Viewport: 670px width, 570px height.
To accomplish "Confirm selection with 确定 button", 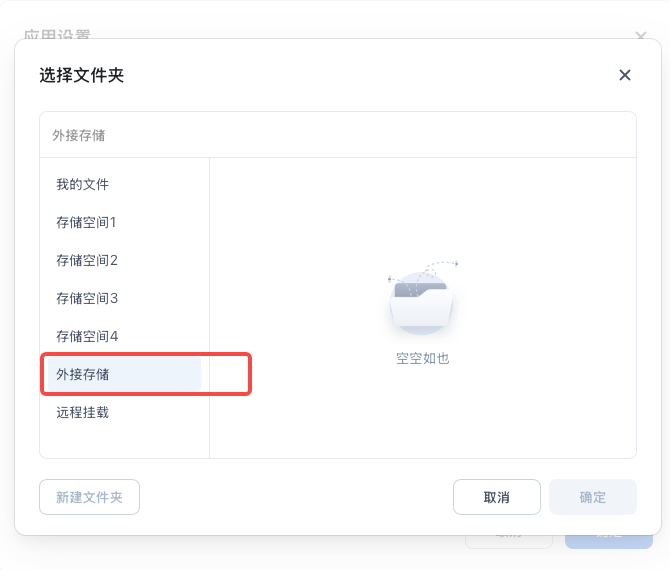I will pos(593,497).
